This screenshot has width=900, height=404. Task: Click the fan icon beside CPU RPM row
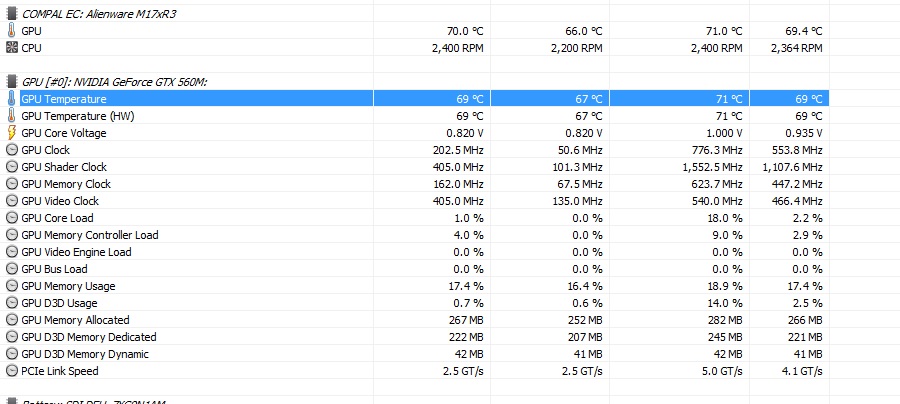click(x=11, y=48)
